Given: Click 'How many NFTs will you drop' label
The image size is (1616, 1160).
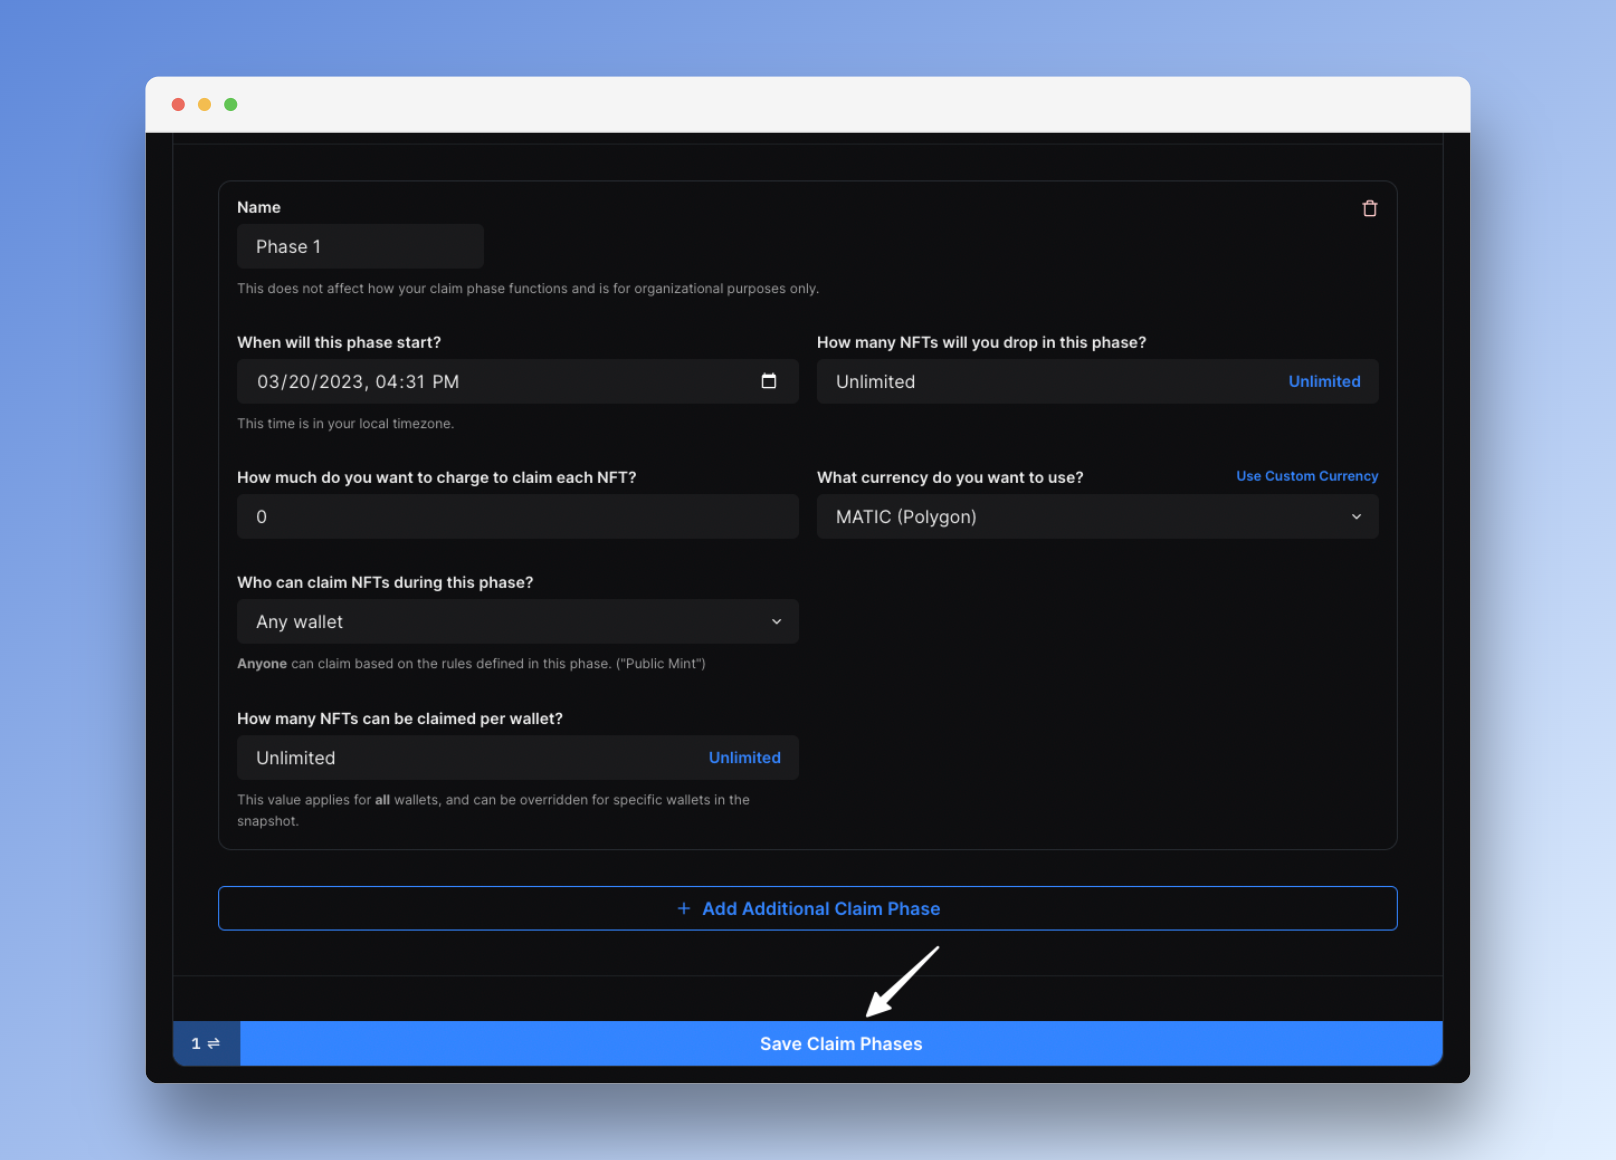Looking at the screenshot, I should pyautogui.click(x=981, y=342).
